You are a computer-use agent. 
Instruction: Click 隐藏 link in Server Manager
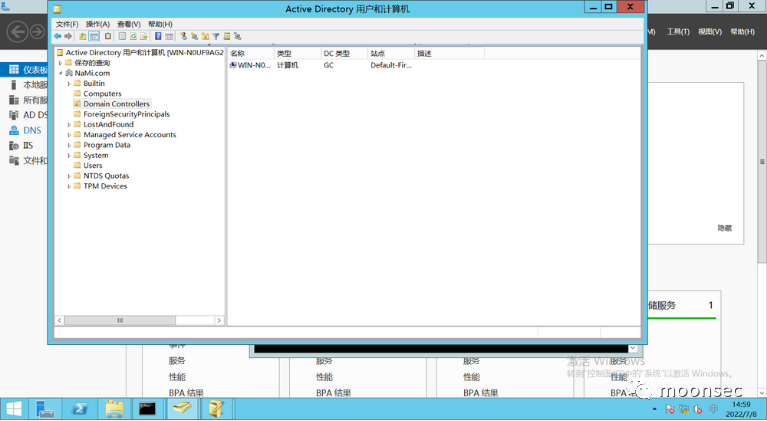[x=724, y=228]
